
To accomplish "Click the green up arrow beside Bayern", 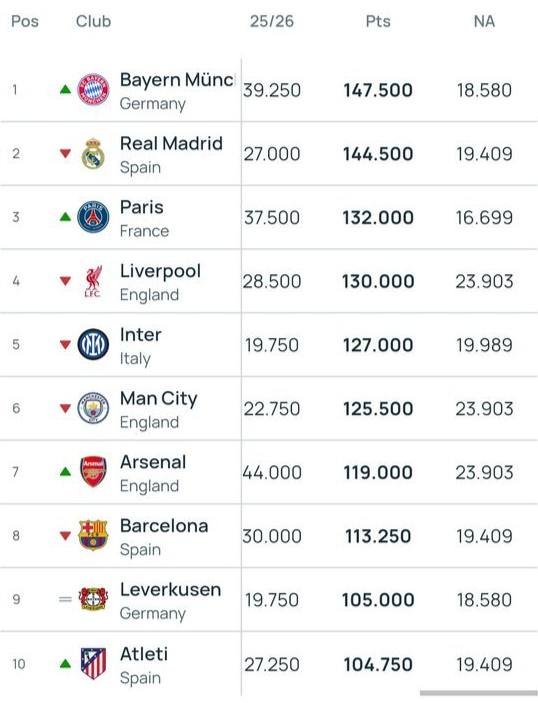I will tap(65, 90).
